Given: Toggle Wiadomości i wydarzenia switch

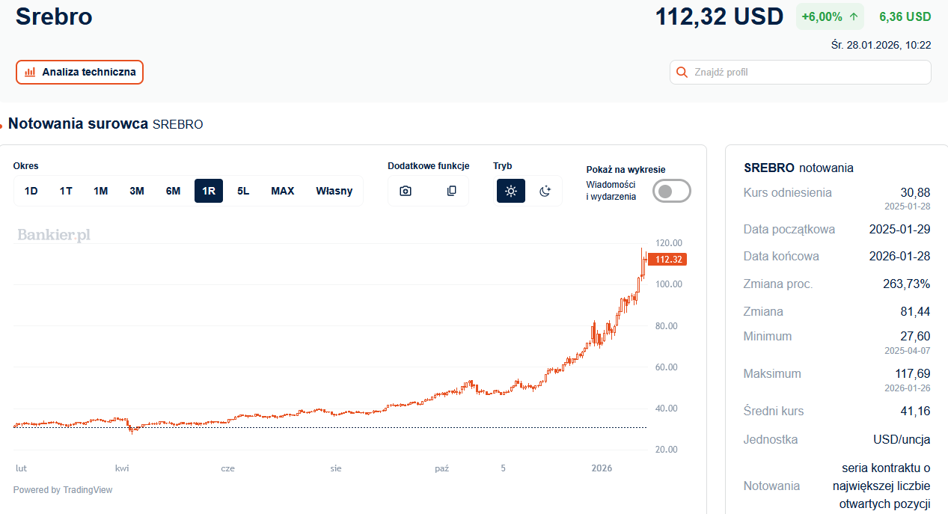Looking at the screenshot, I should [x=671, y=191].
